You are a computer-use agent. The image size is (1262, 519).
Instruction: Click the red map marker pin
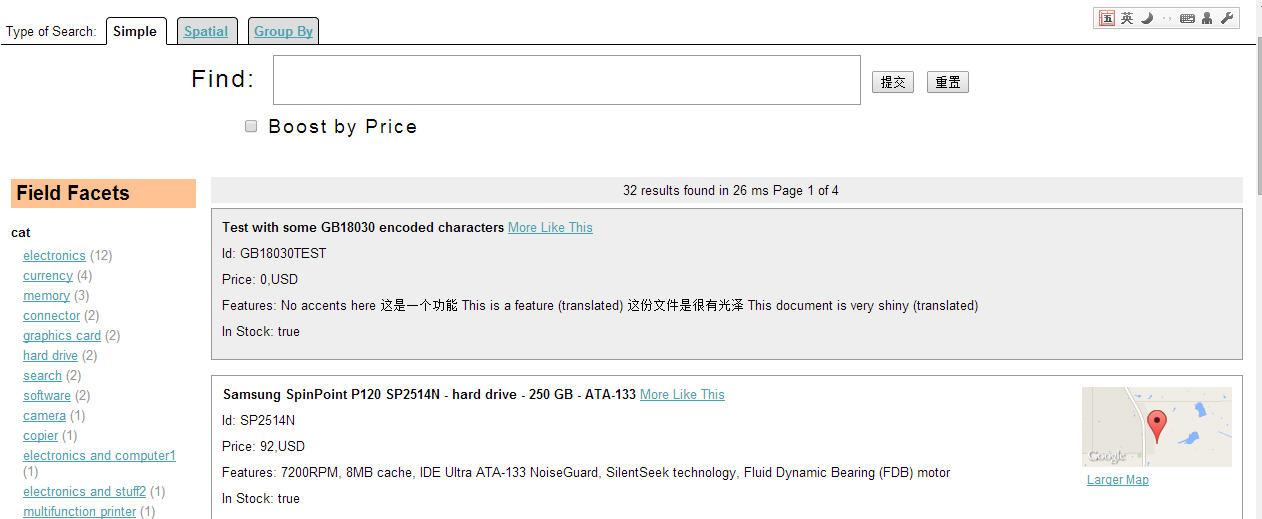pyautogui.click(x=1156, y=427)
